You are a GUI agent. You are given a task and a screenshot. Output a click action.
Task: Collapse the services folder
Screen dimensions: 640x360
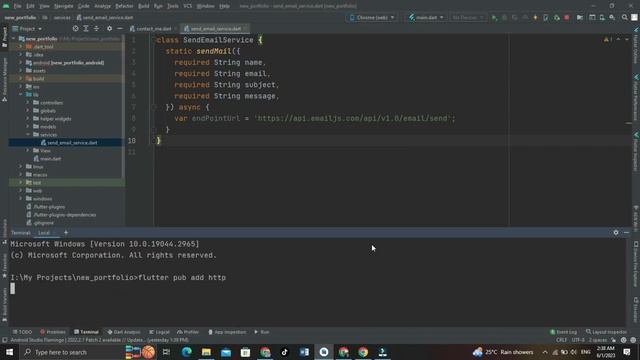tap(28, 134)
